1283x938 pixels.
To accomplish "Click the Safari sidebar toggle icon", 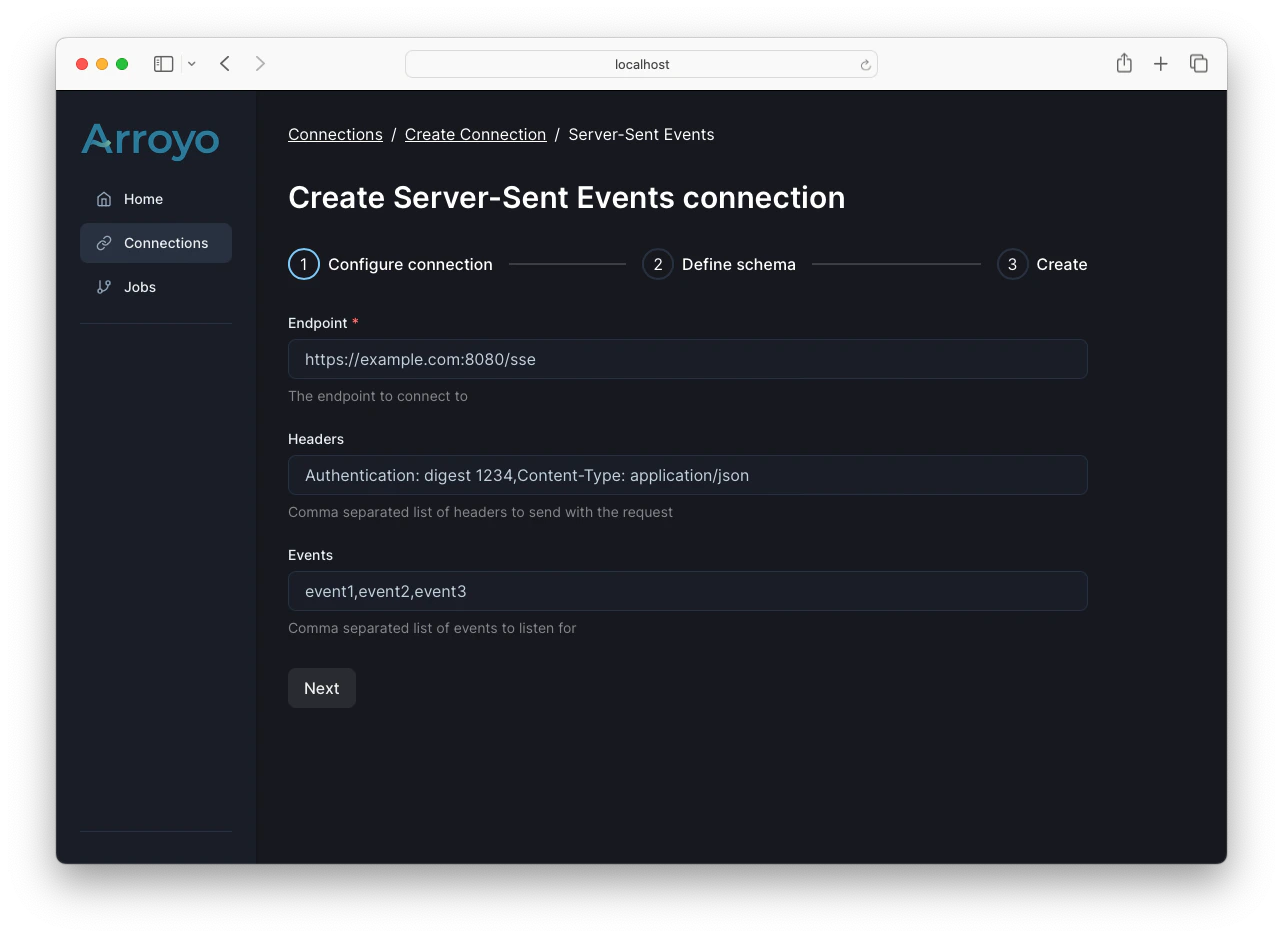I will pyautogui.click(x=162, y=63).
